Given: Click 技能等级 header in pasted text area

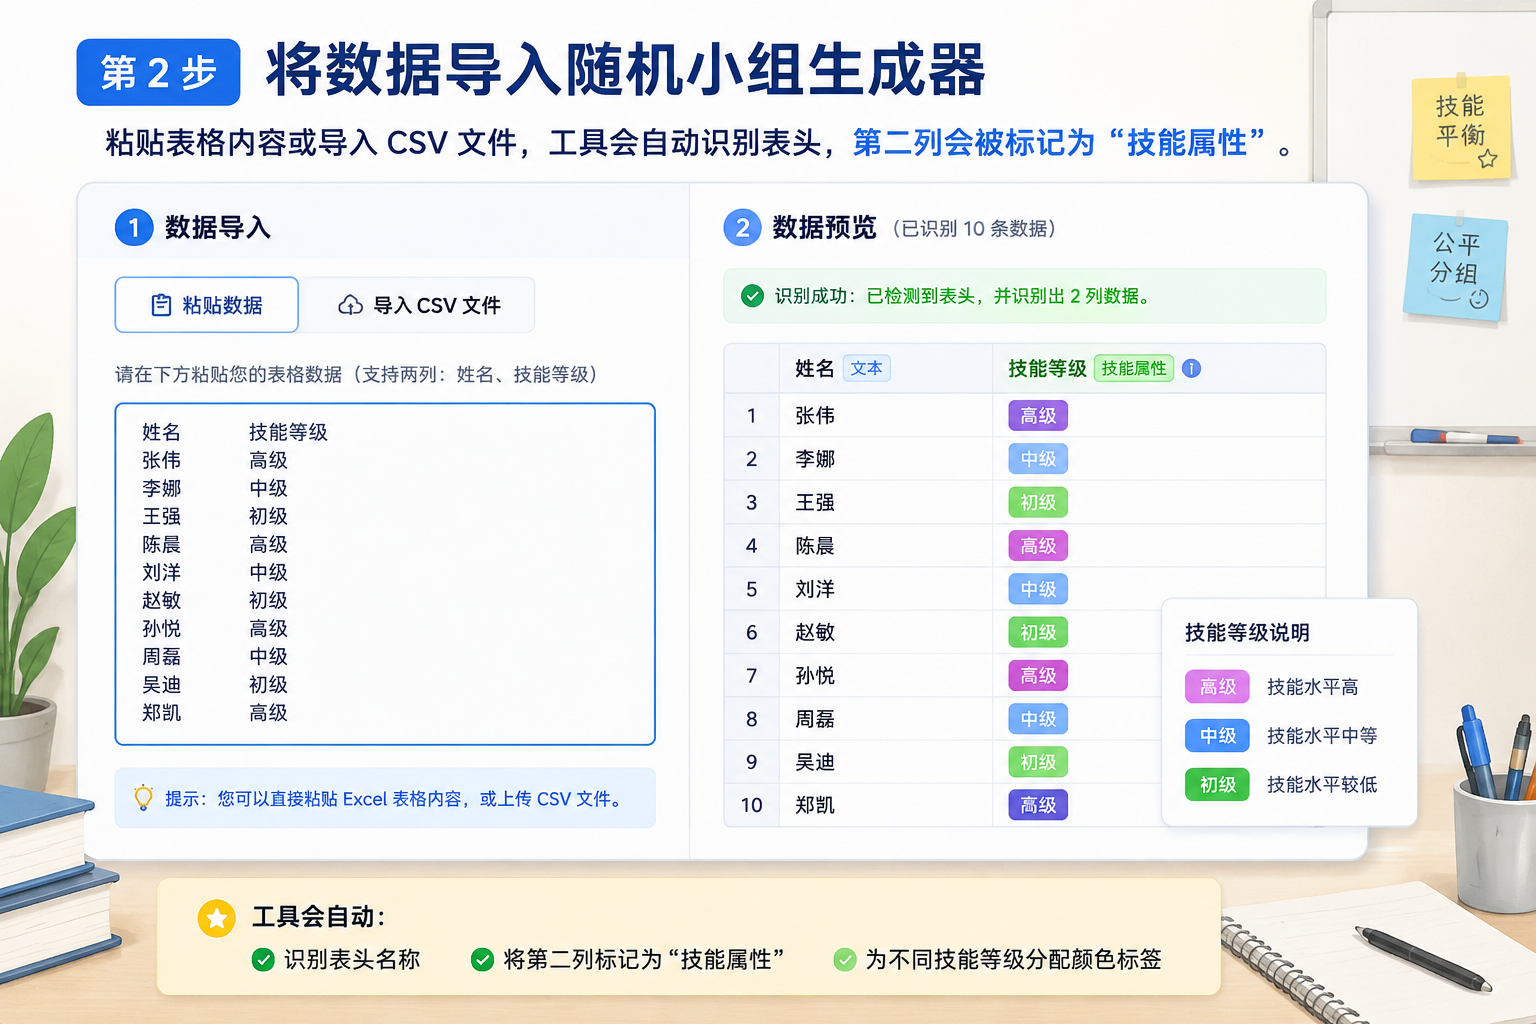Looking at the screenshot, I should [x=288, y=432].
